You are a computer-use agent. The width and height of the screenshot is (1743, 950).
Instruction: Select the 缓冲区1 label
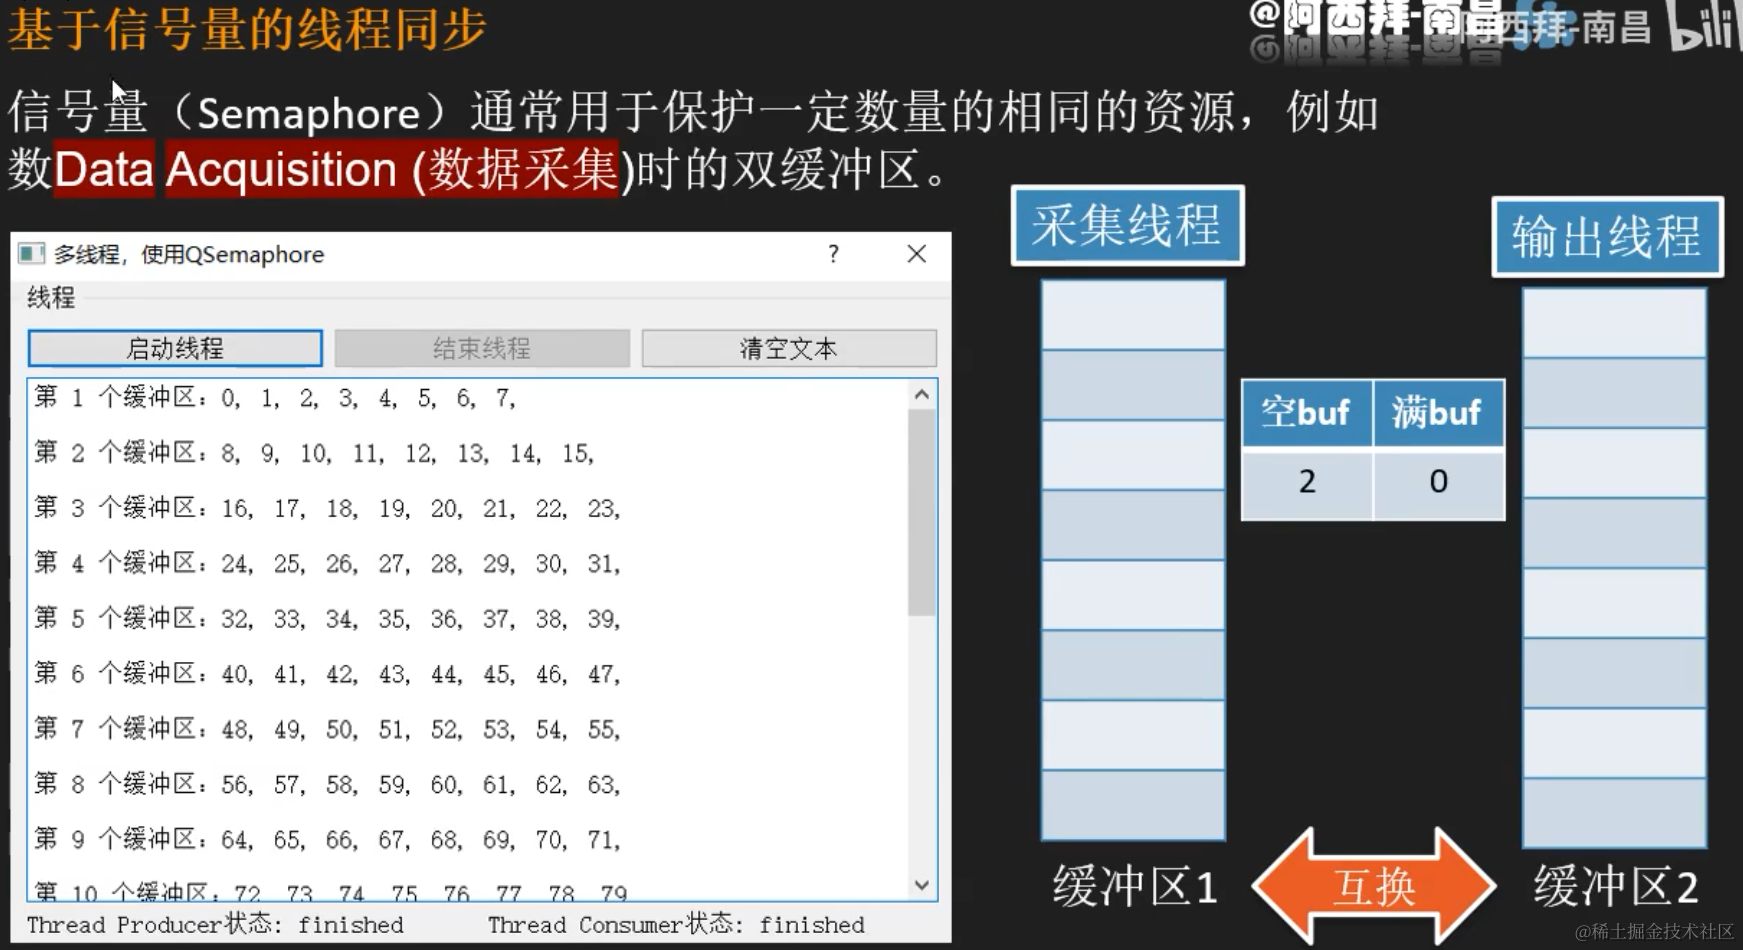(1132, 885)
